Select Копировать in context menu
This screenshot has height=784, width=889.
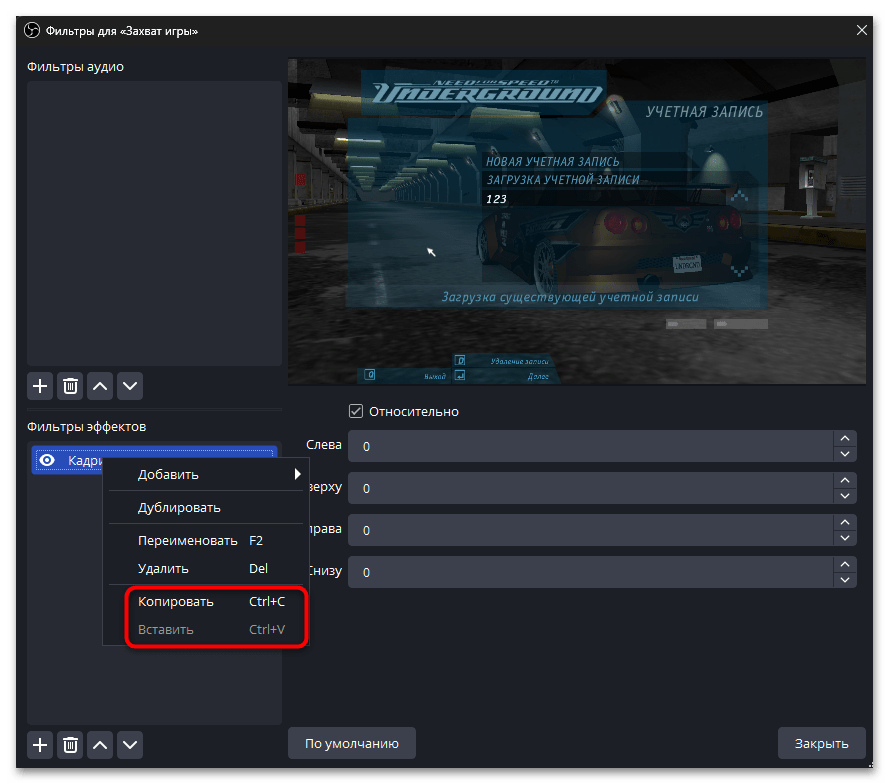pyautogui.click(x=206, y=601)
